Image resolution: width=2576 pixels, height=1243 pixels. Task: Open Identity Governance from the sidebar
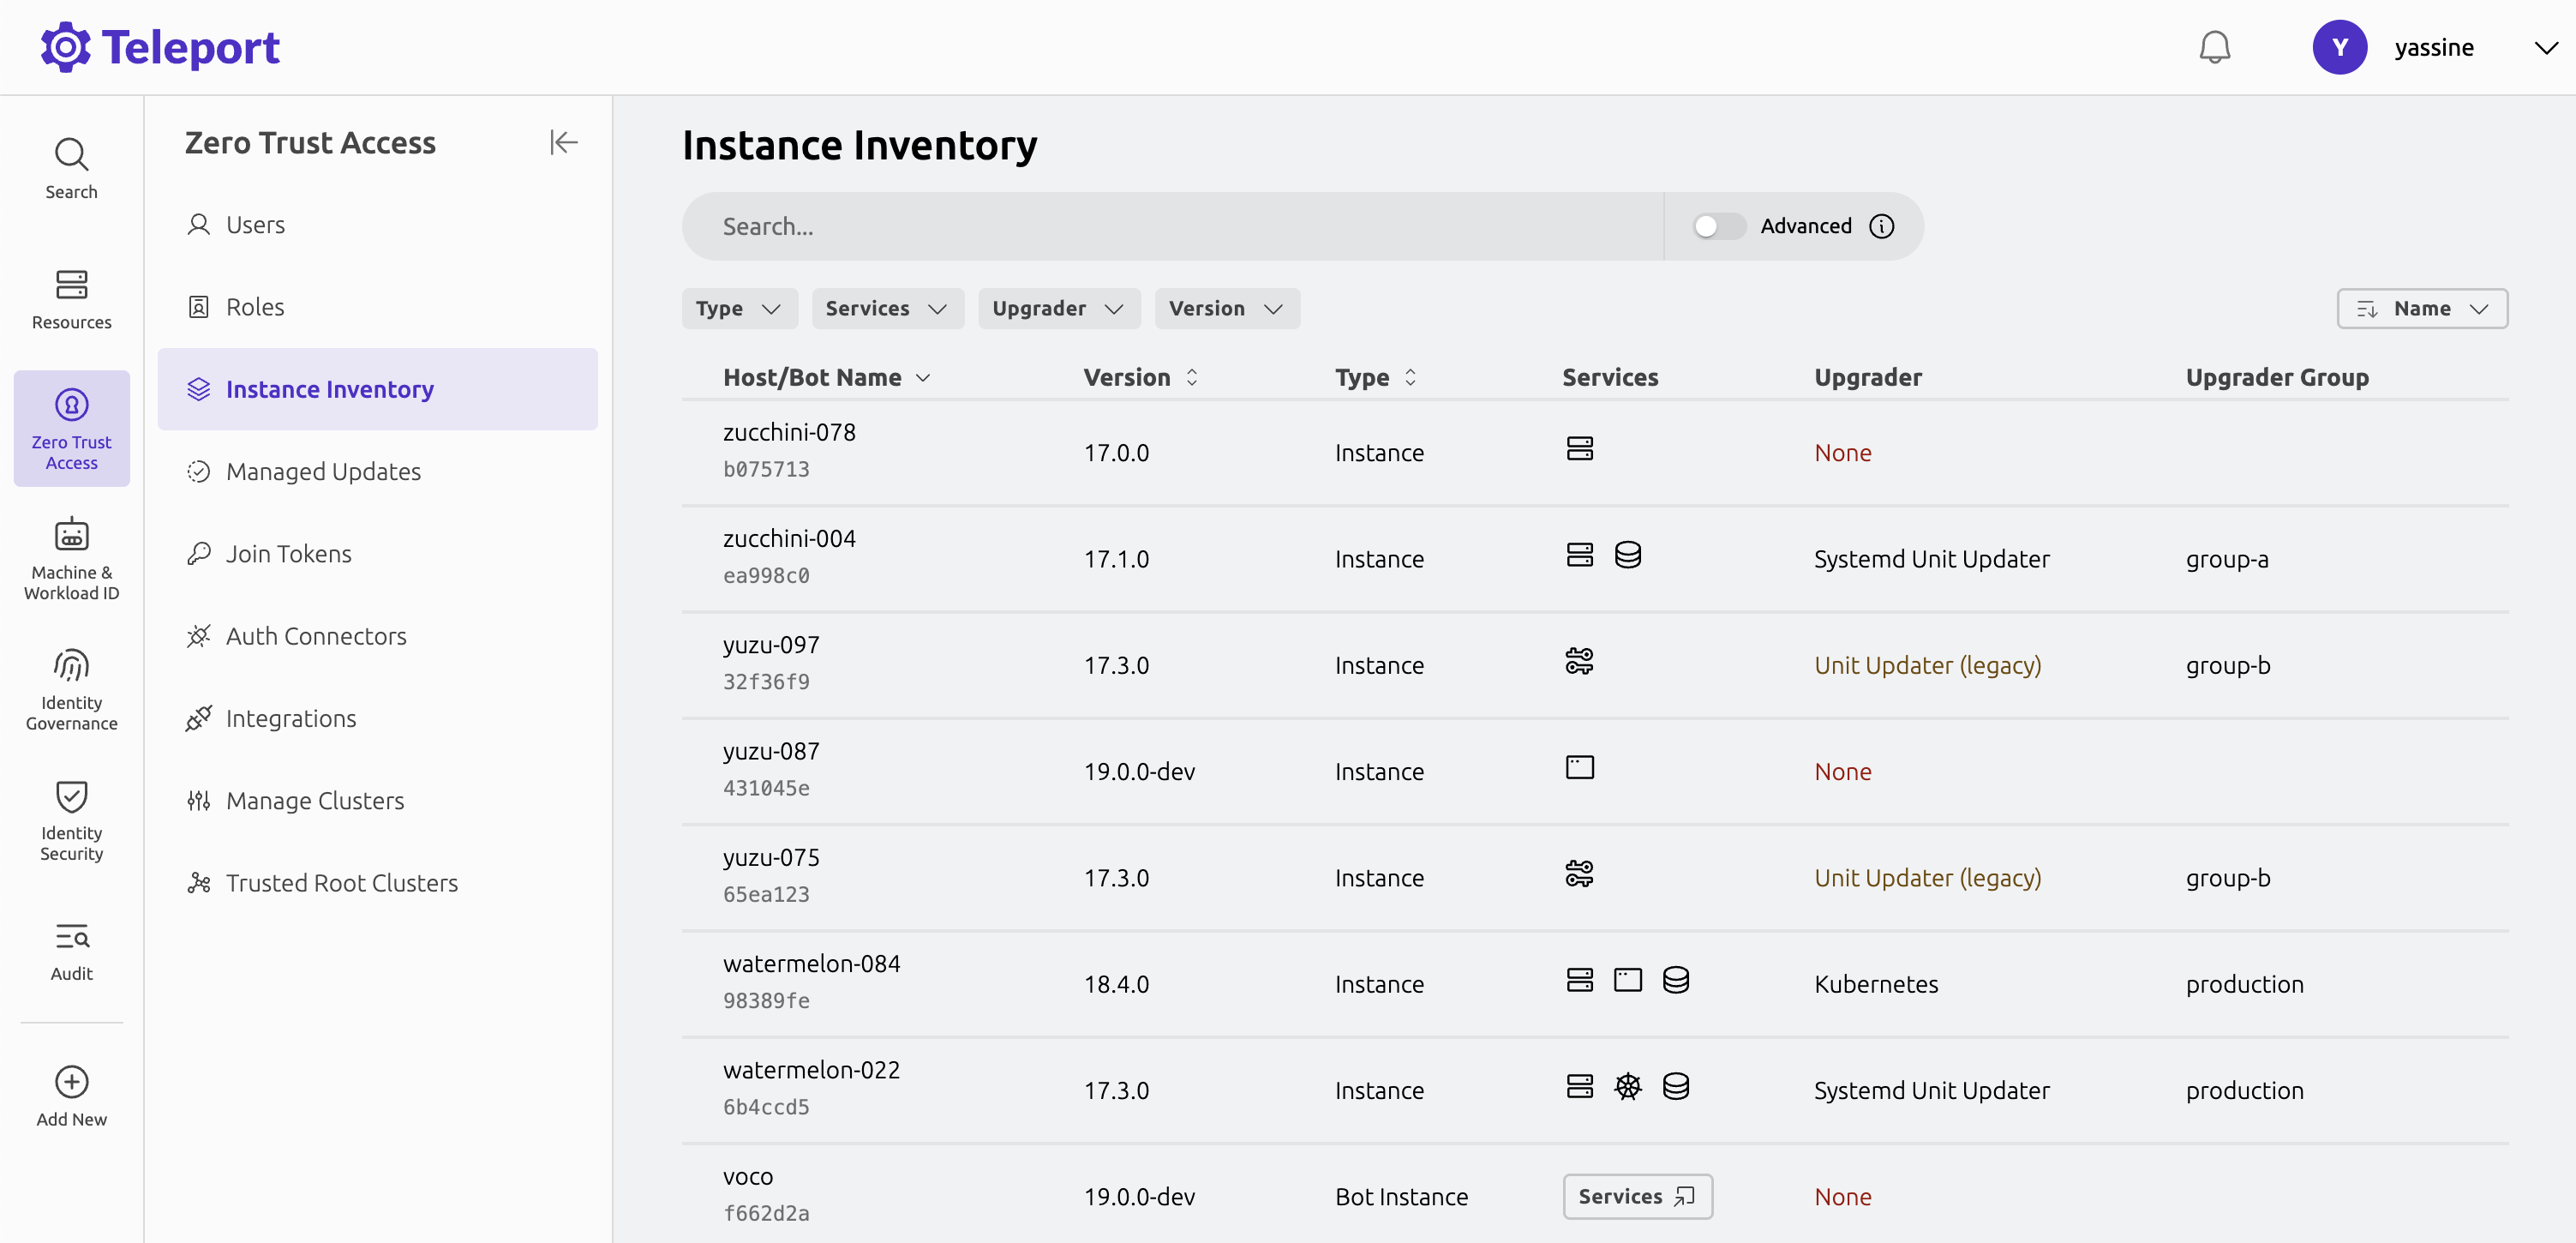point(71,688)
